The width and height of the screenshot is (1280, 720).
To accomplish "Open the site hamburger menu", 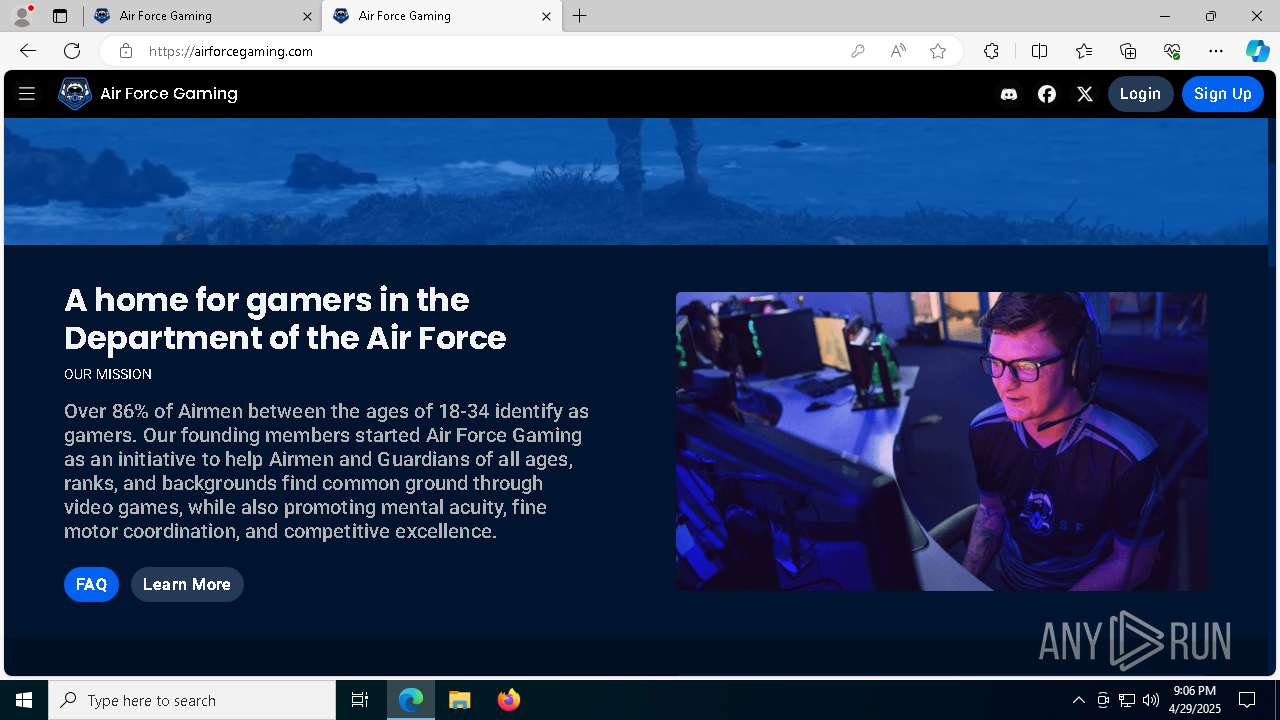I will click(x=27, y=94).
